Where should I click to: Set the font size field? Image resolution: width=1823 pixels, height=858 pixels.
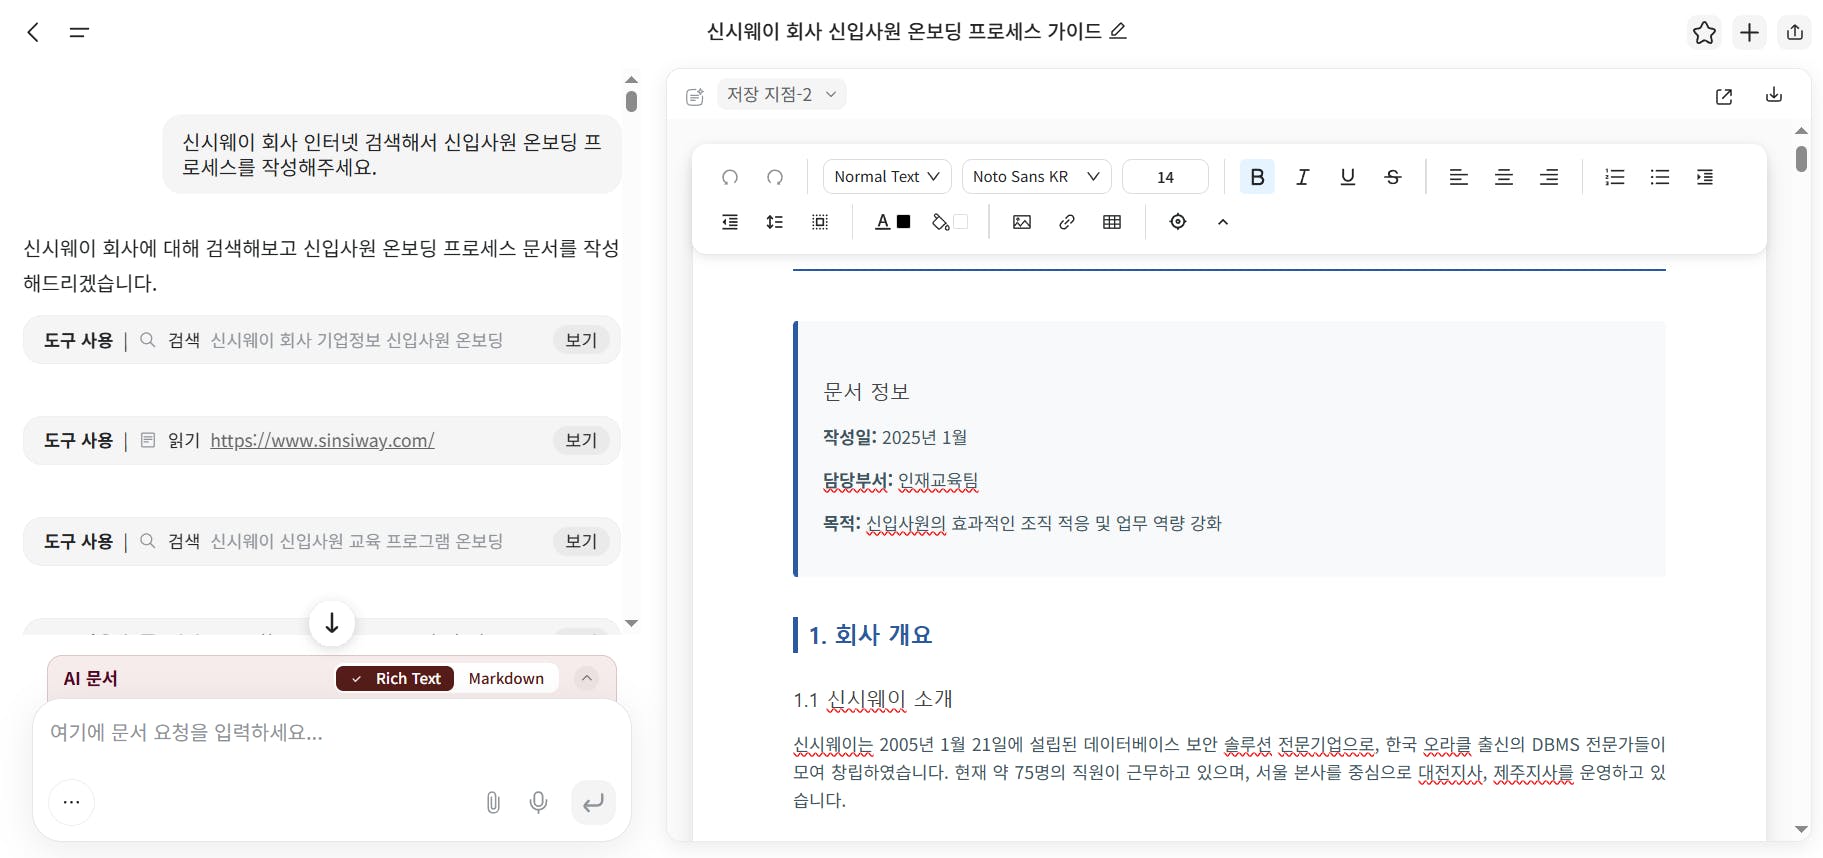pyautogui.click(x=1165, y=177)
